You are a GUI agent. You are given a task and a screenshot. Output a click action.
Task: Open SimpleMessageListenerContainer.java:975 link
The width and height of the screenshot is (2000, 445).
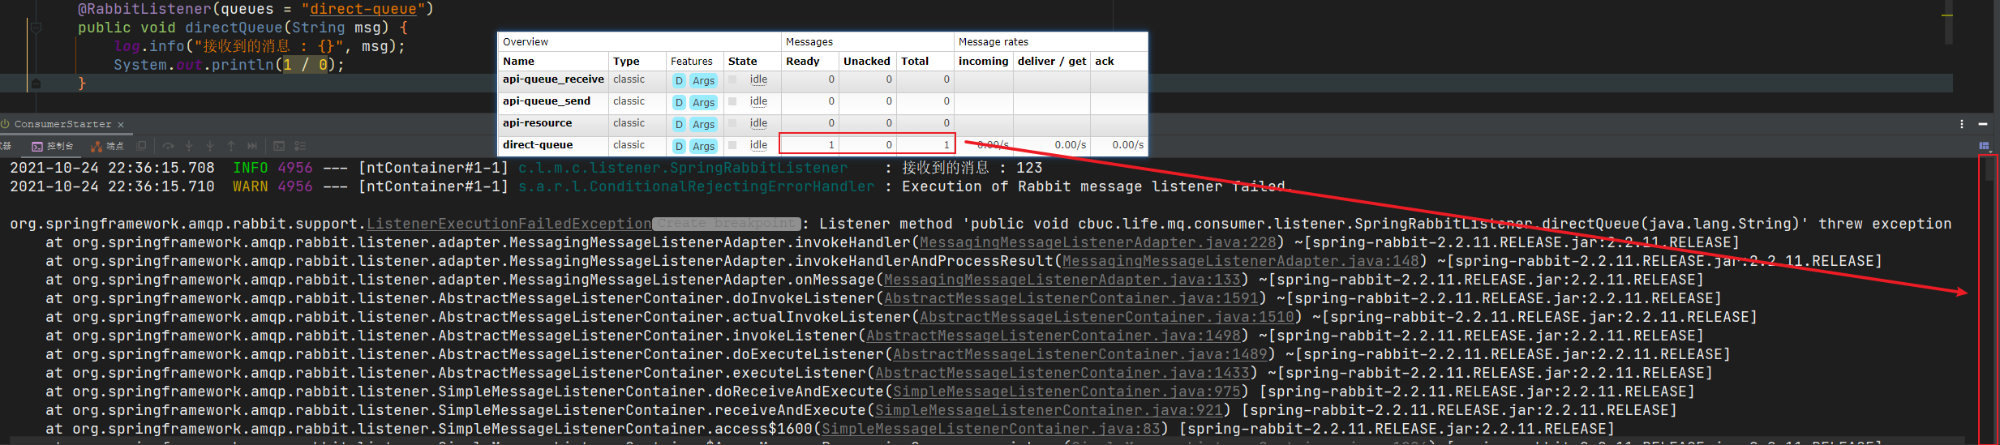click(x=1067, y=392)
